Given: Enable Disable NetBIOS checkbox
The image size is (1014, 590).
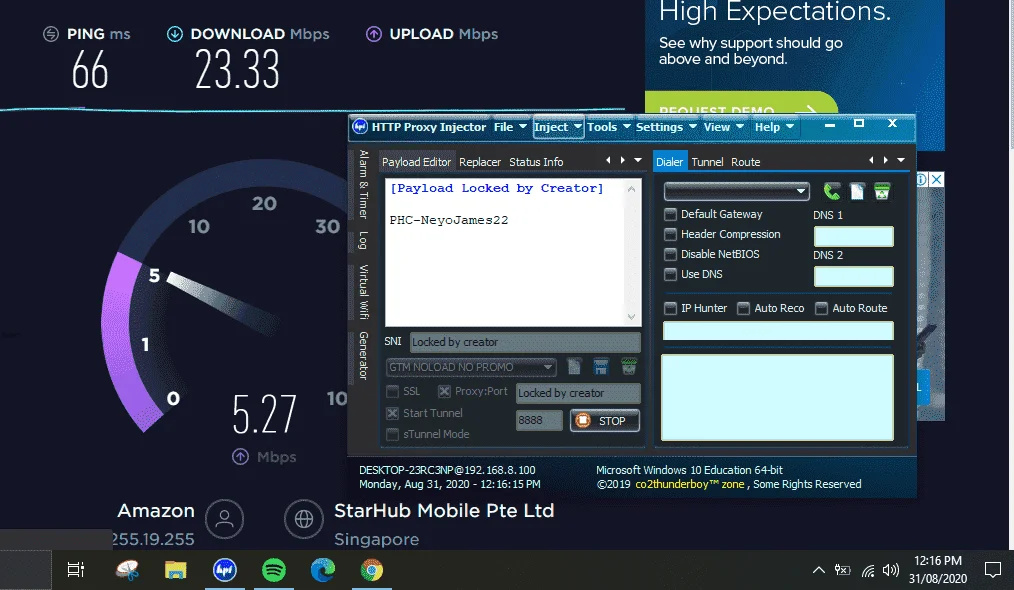Looking at the screenshot, I should (671, 254).
